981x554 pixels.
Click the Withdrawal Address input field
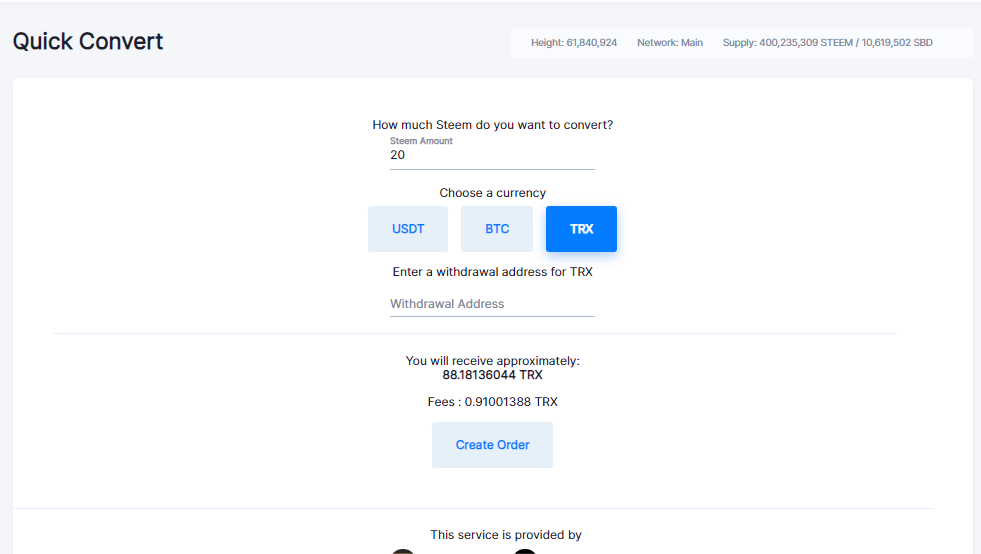[x=492, y=304]
